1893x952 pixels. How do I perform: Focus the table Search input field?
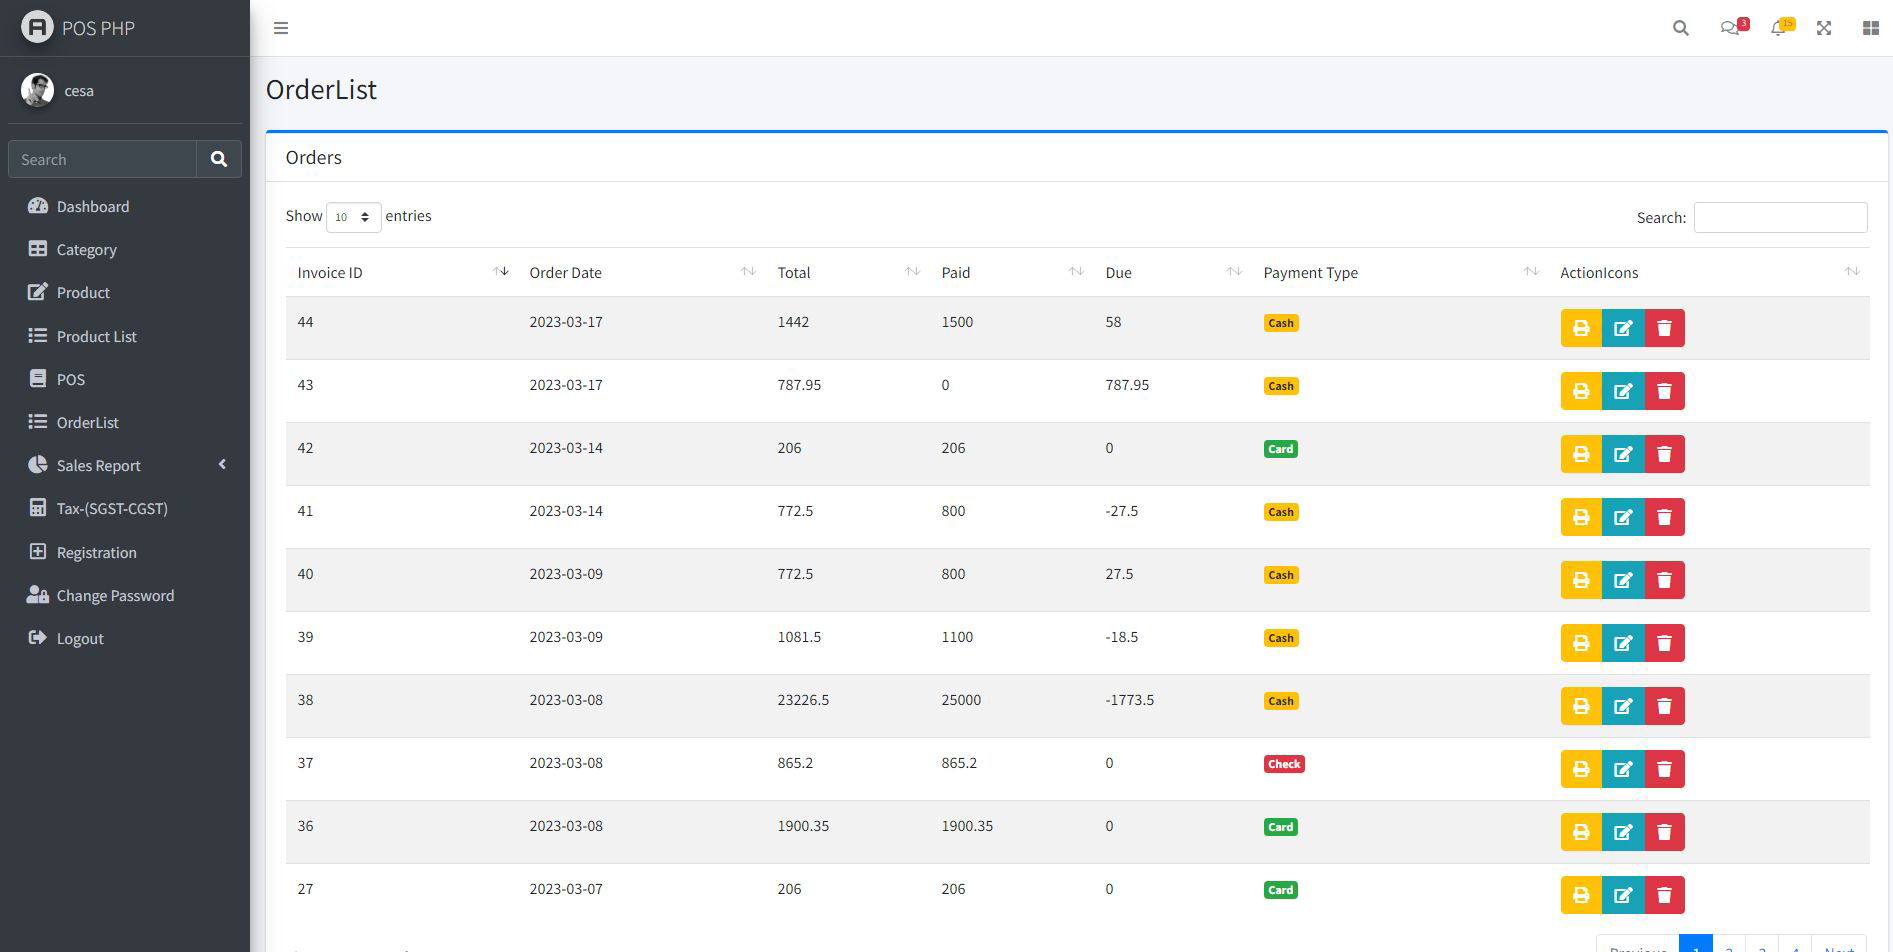1779,217
